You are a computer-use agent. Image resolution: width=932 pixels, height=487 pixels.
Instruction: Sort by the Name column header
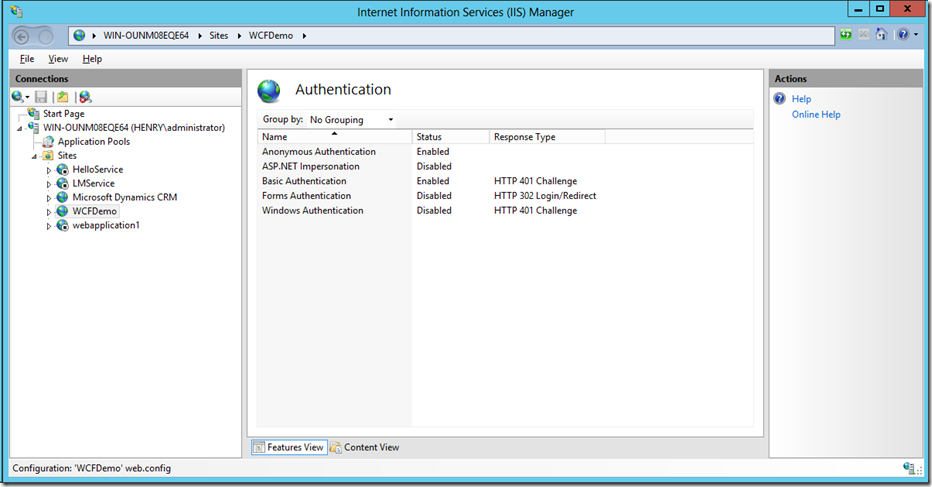click(334, 137)
